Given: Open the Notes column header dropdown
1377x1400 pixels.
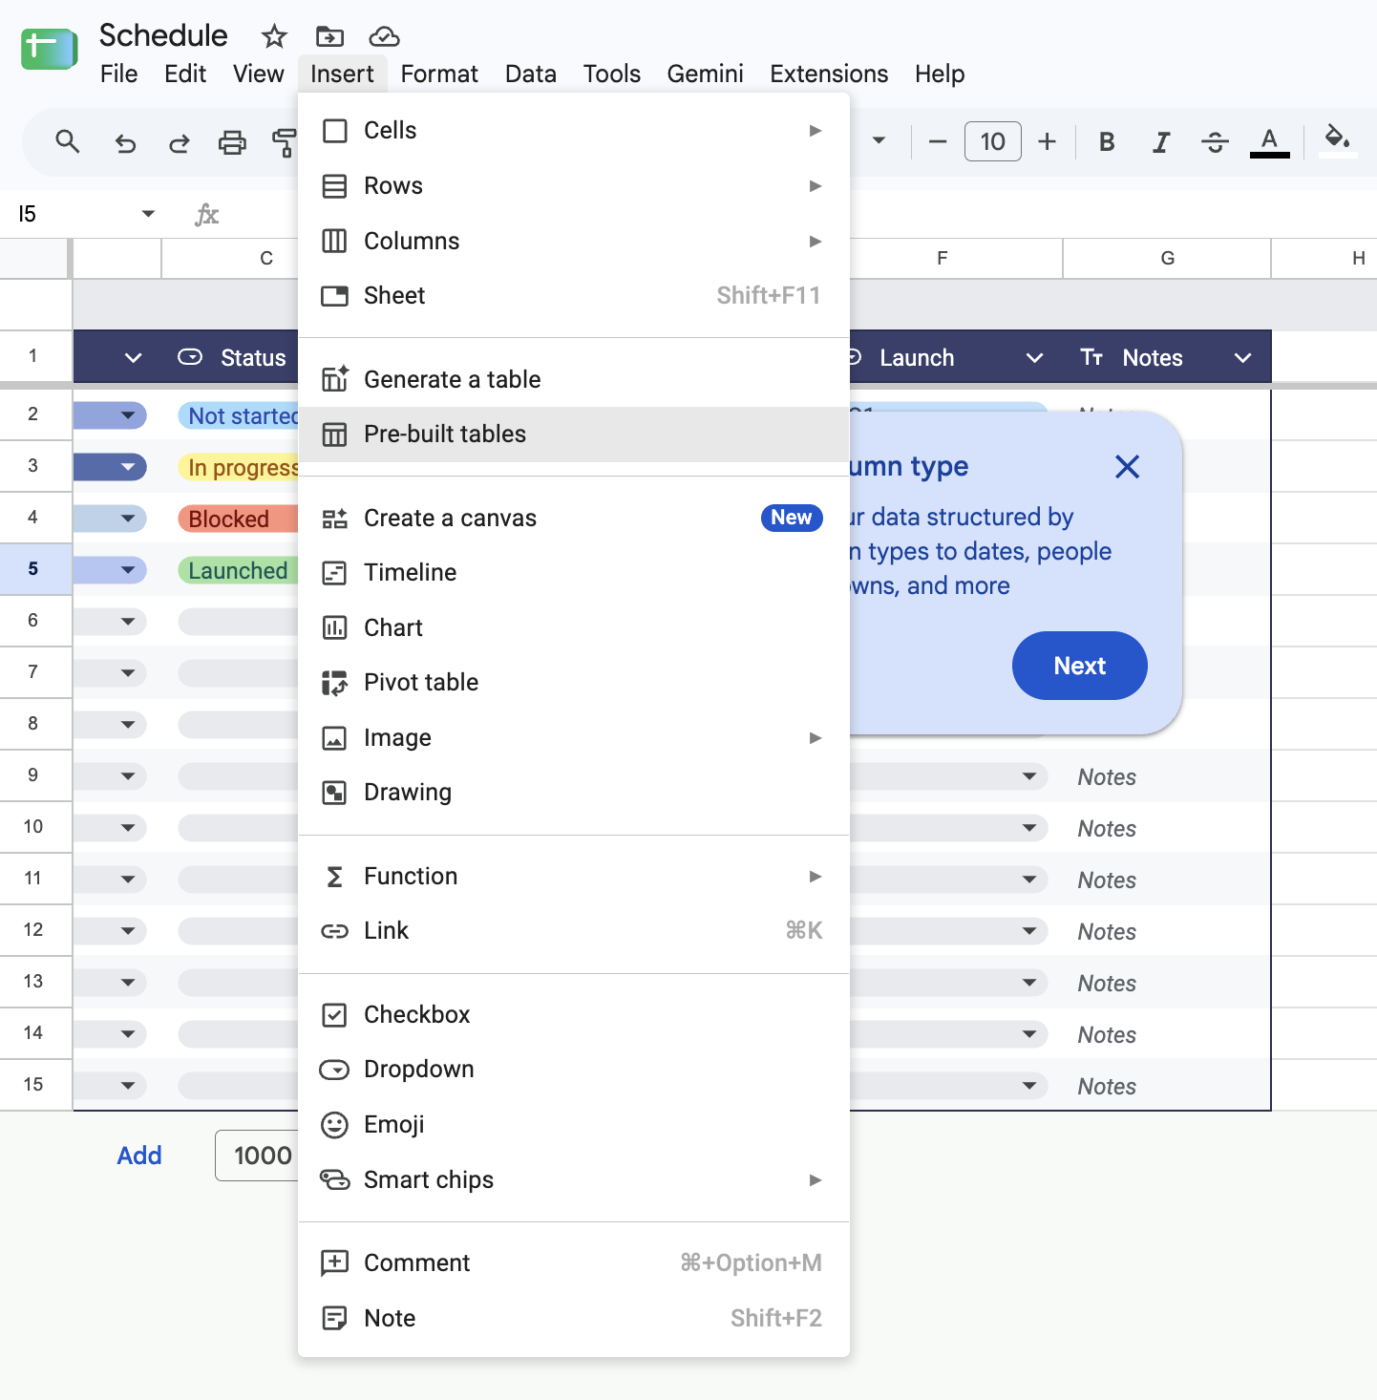Looking at the screenshot, I should pos(1243,358).
